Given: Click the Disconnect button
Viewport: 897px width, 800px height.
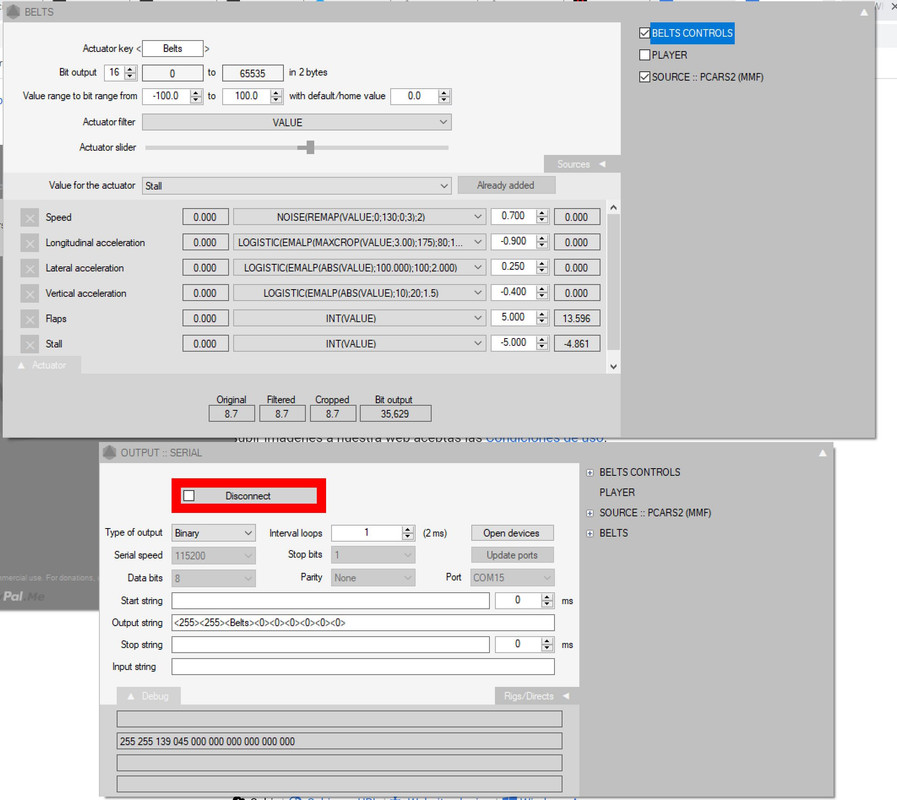Looking at the screenshot, I should (248, 496).
